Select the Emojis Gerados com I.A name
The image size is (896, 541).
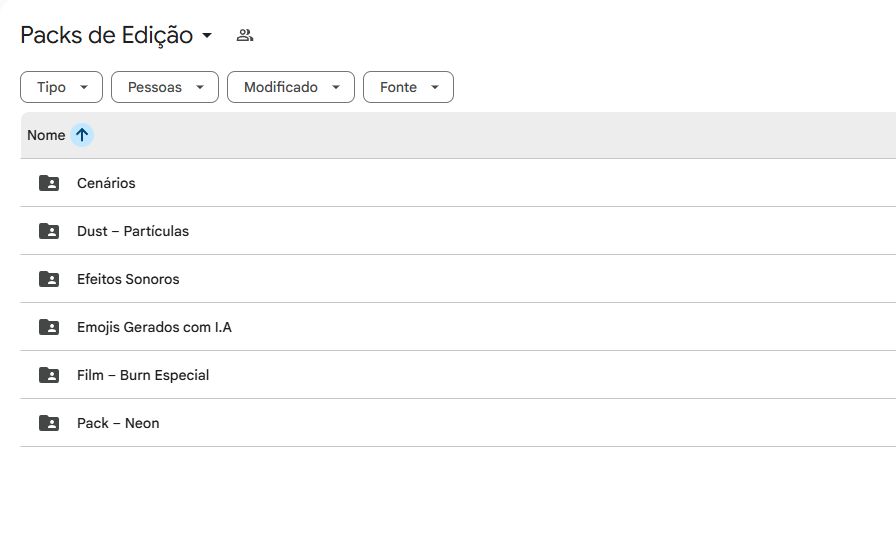[x=154, y=327]
